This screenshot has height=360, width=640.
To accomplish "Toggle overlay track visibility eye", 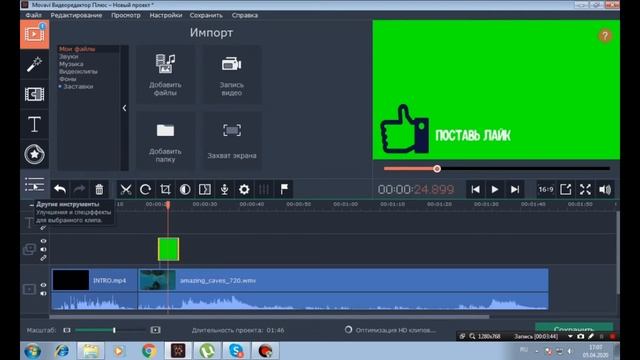I will click(x=43, y=241).
